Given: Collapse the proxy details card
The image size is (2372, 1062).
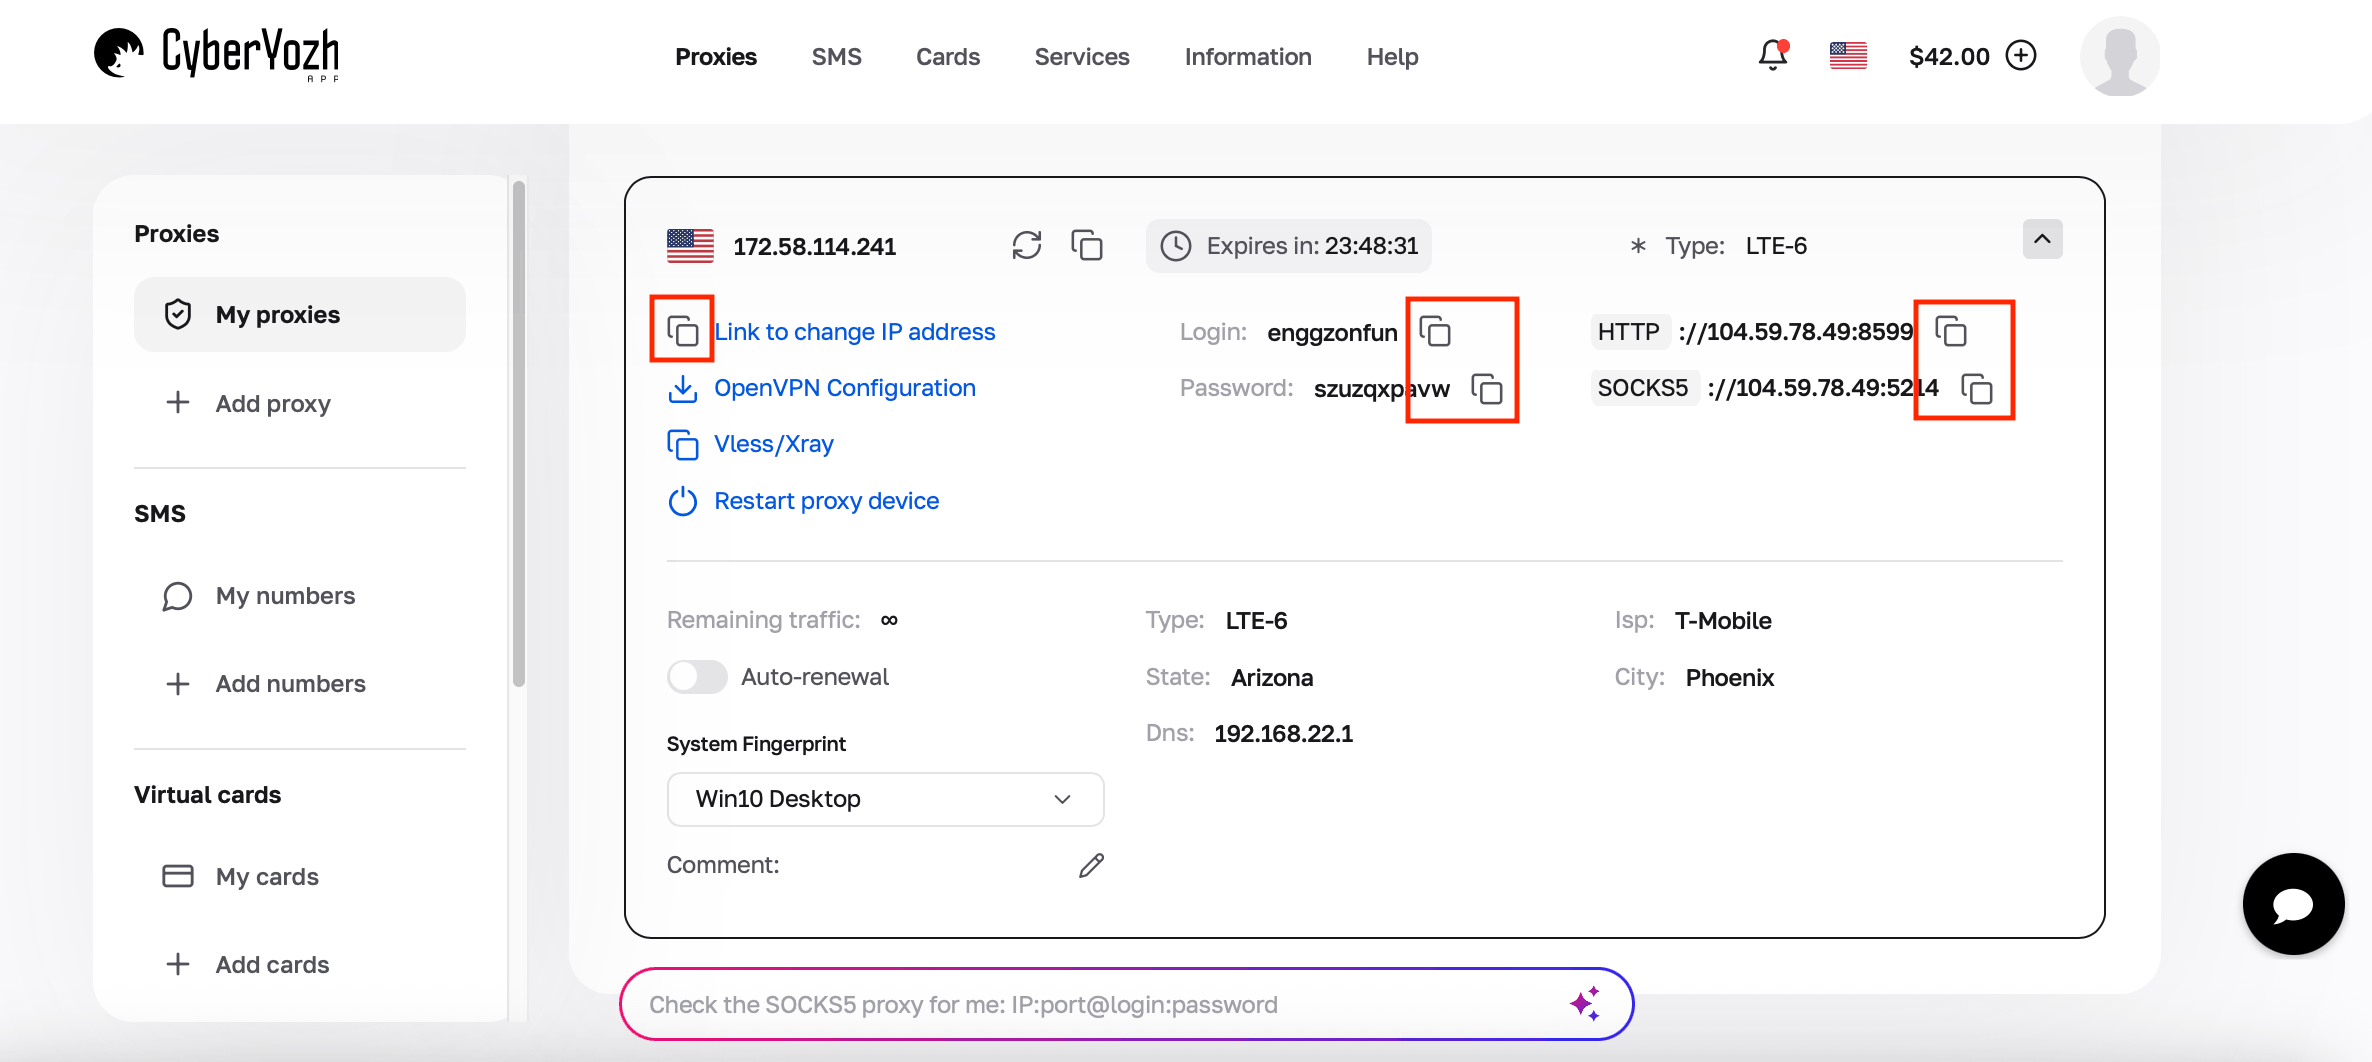Looking at the screenshot, I should pos(2043,239).
